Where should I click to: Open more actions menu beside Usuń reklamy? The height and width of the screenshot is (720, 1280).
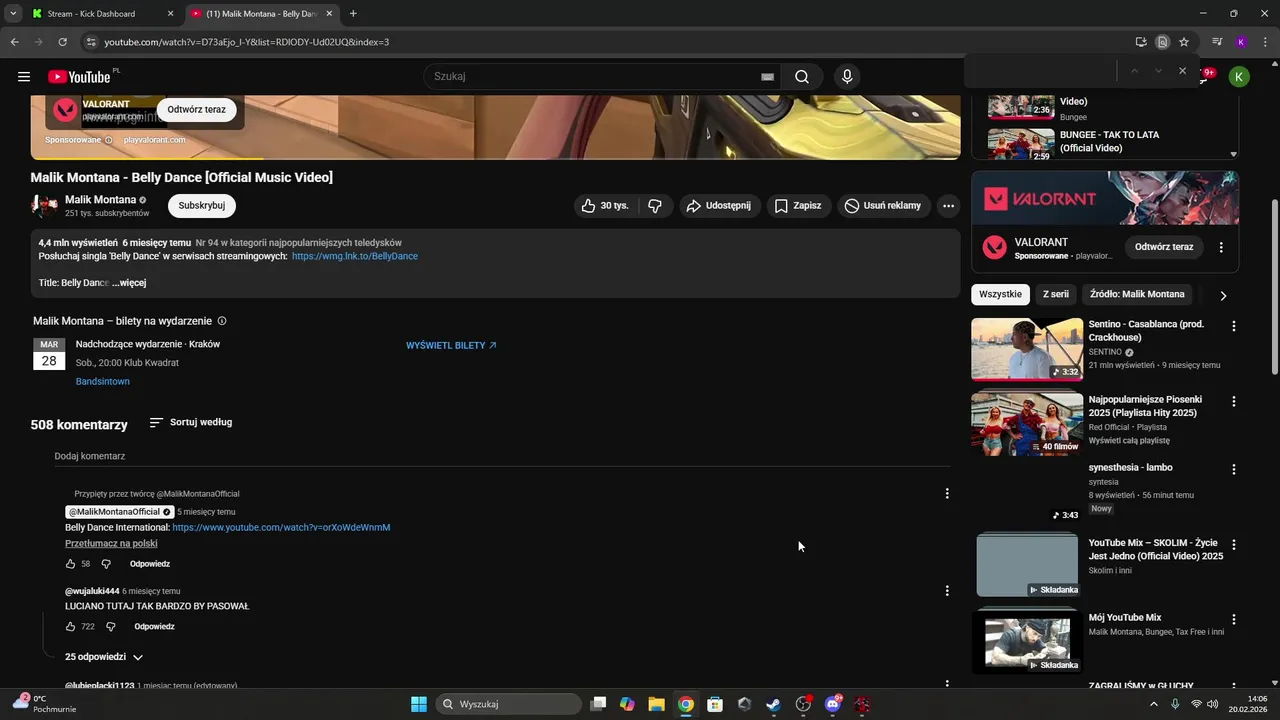coord(948,206)
